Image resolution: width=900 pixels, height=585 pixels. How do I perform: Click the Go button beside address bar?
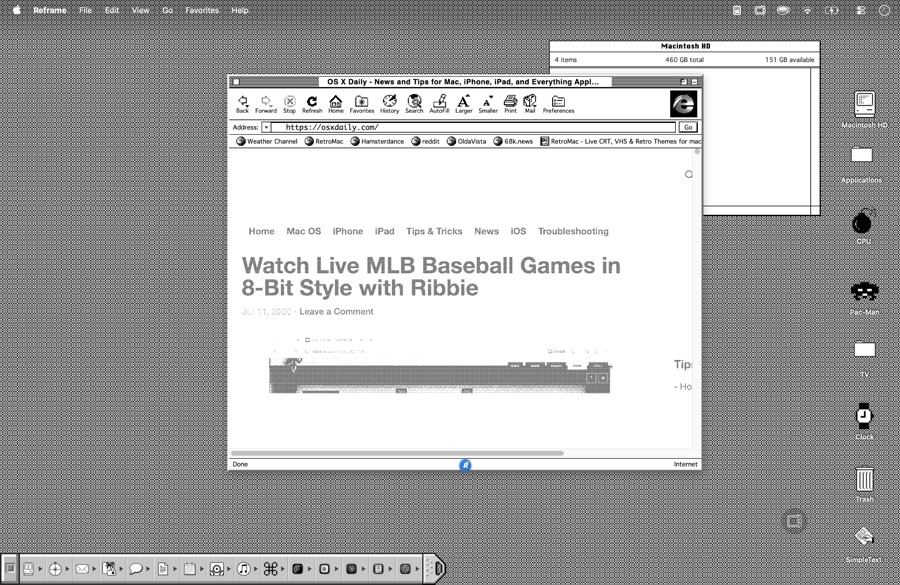tap(688, 127)
